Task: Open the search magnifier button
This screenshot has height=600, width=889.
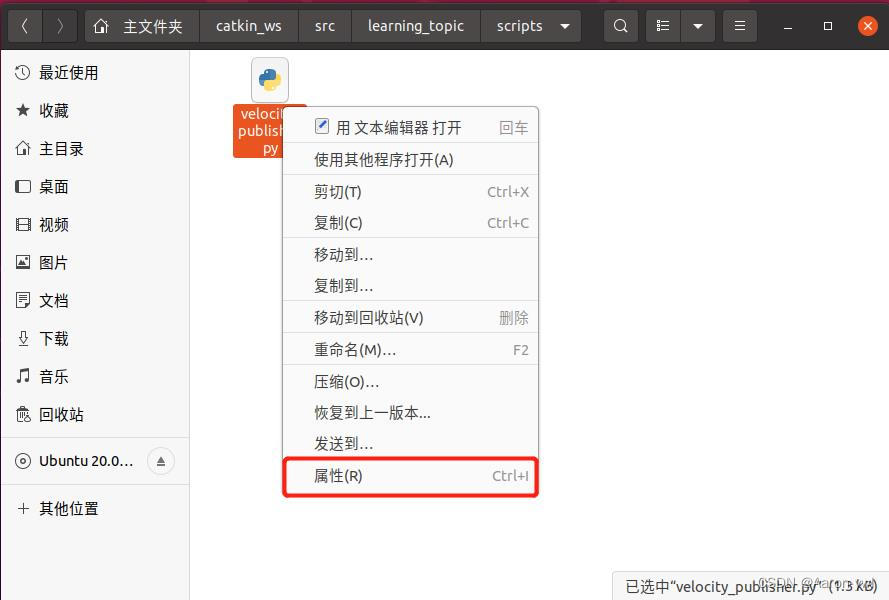Action: 621,26
